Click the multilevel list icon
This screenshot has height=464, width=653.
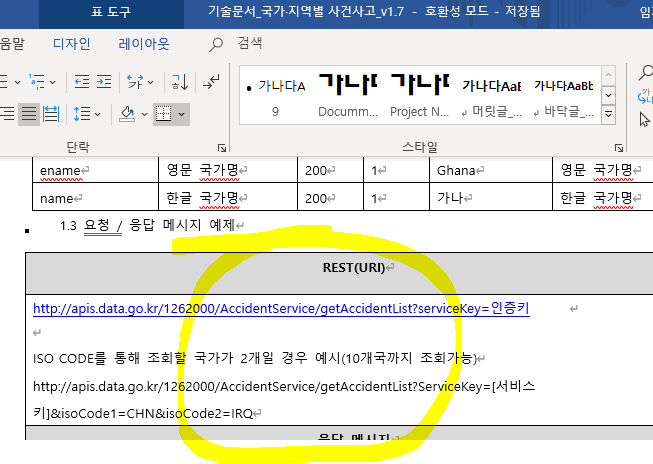(37, 82)
